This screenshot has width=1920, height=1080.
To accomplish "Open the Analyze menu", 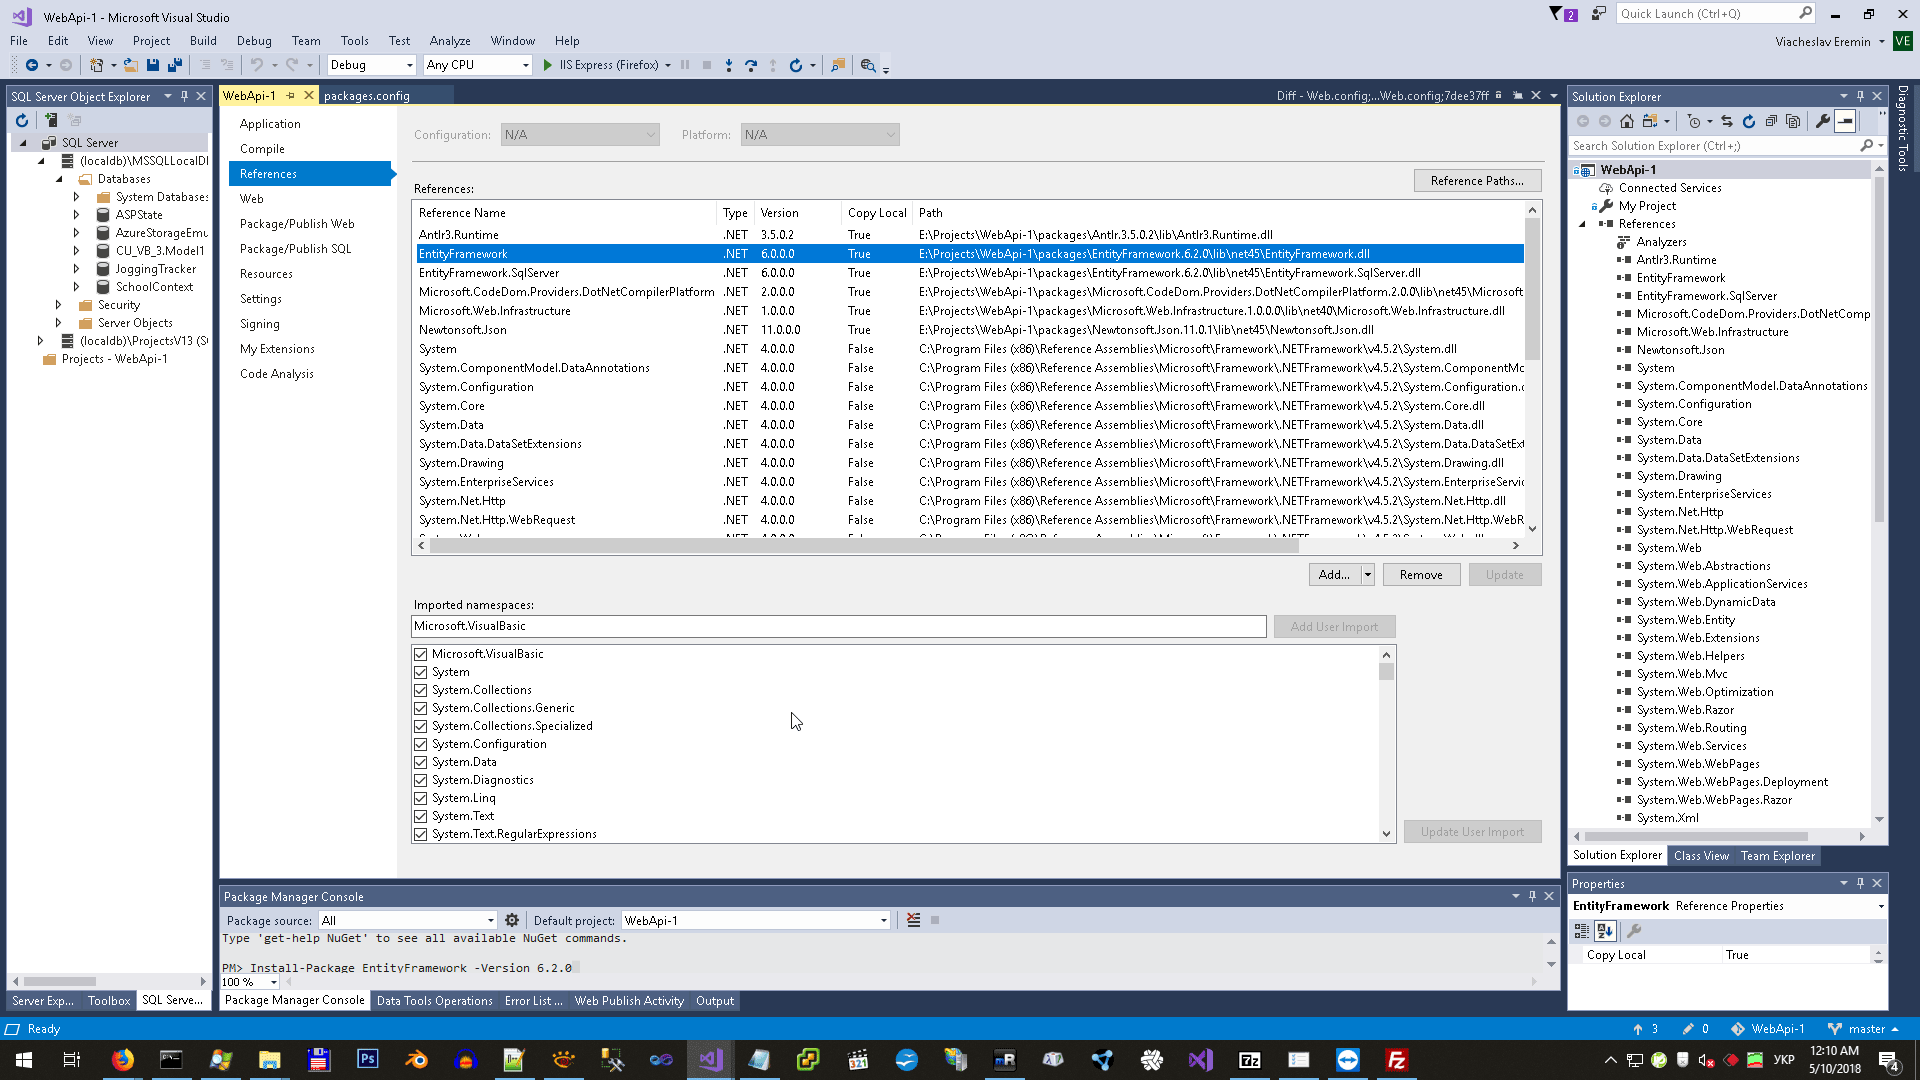I will click(449, 41).
